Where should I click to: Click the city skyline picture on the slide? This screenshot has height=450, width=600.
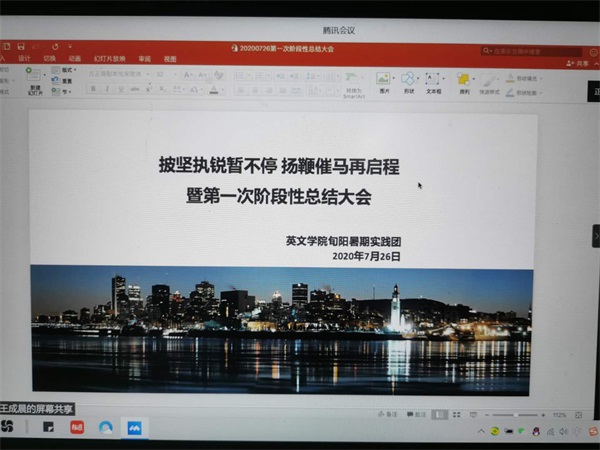[281, 330]
